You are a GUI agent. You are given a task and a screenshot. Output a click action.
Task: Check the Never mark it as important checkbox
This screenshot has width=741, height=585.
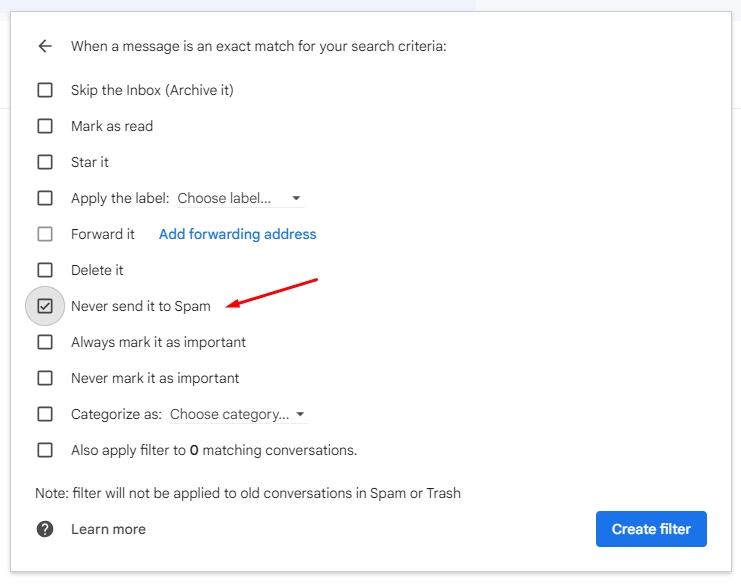[x=45, y=378]
